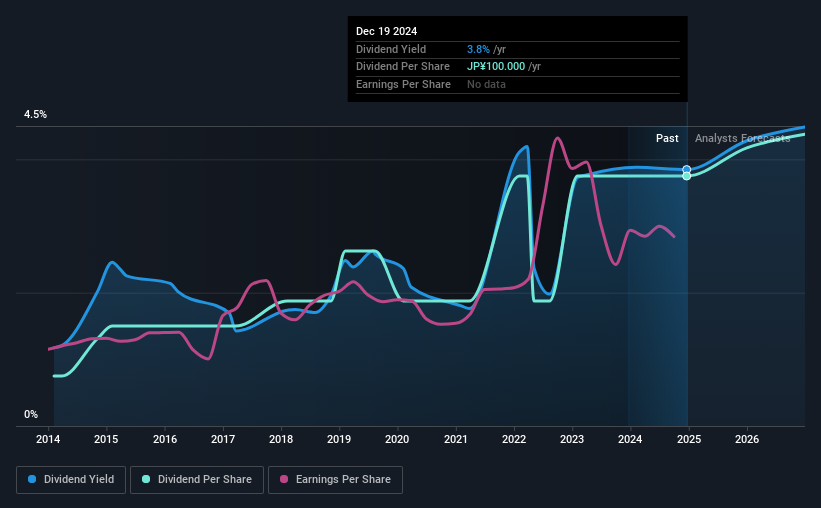Select the 2024 x-axis label
This screenshot has height=508, width=821.
630,439
